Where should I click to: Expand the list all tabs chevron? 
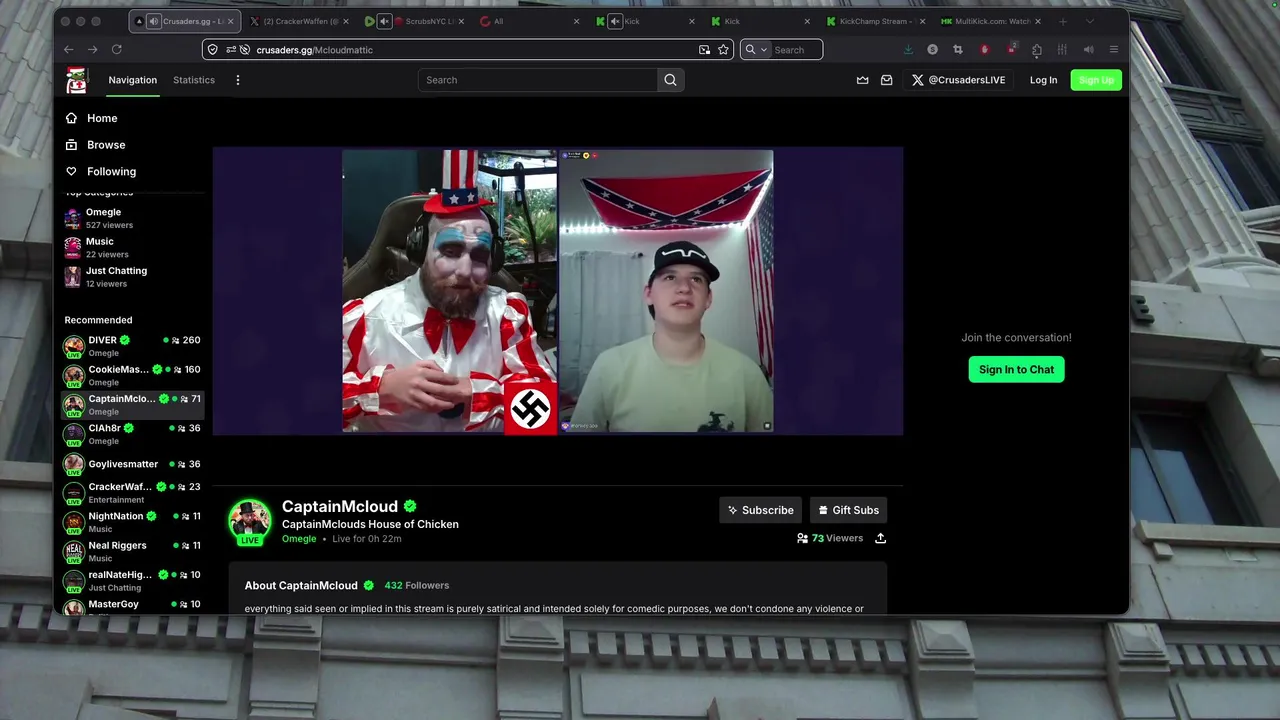[x=1090, y=21]
